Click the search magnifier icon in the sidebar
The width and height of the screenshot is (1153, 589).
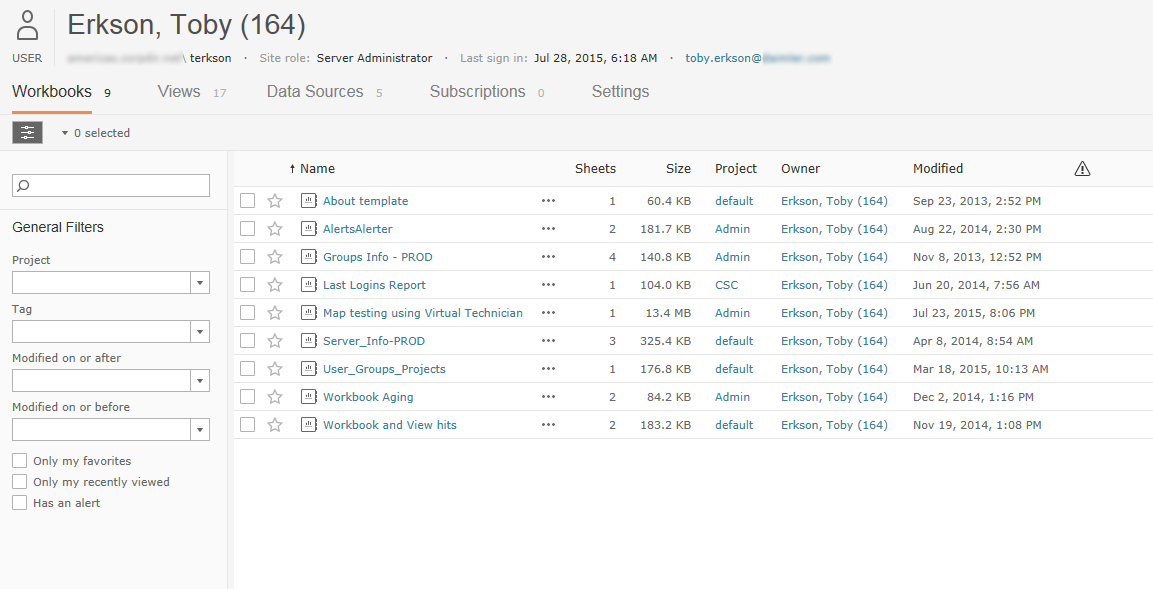[21, 185]
